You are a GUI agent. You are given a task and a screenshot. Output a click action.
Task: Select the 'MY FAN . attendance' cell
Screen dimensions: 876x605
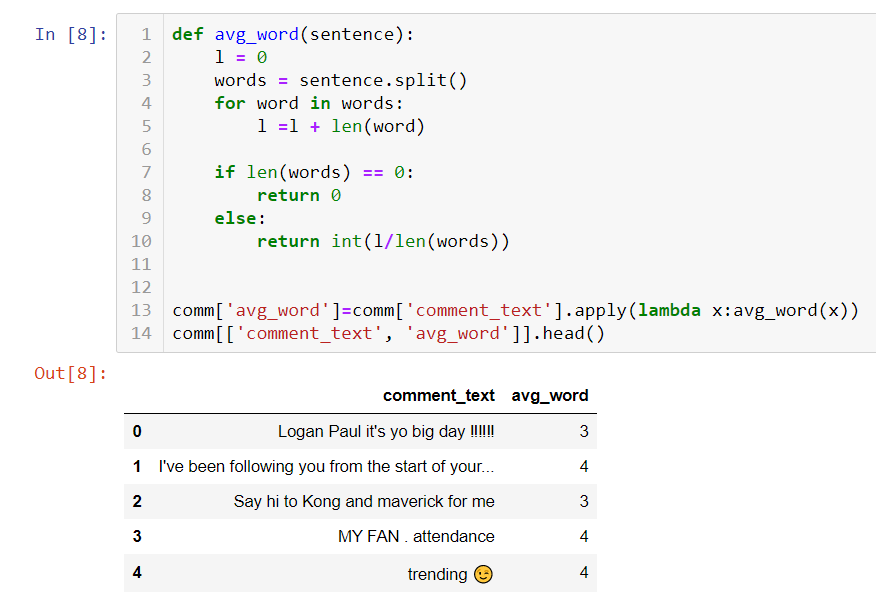pos(416,537)
